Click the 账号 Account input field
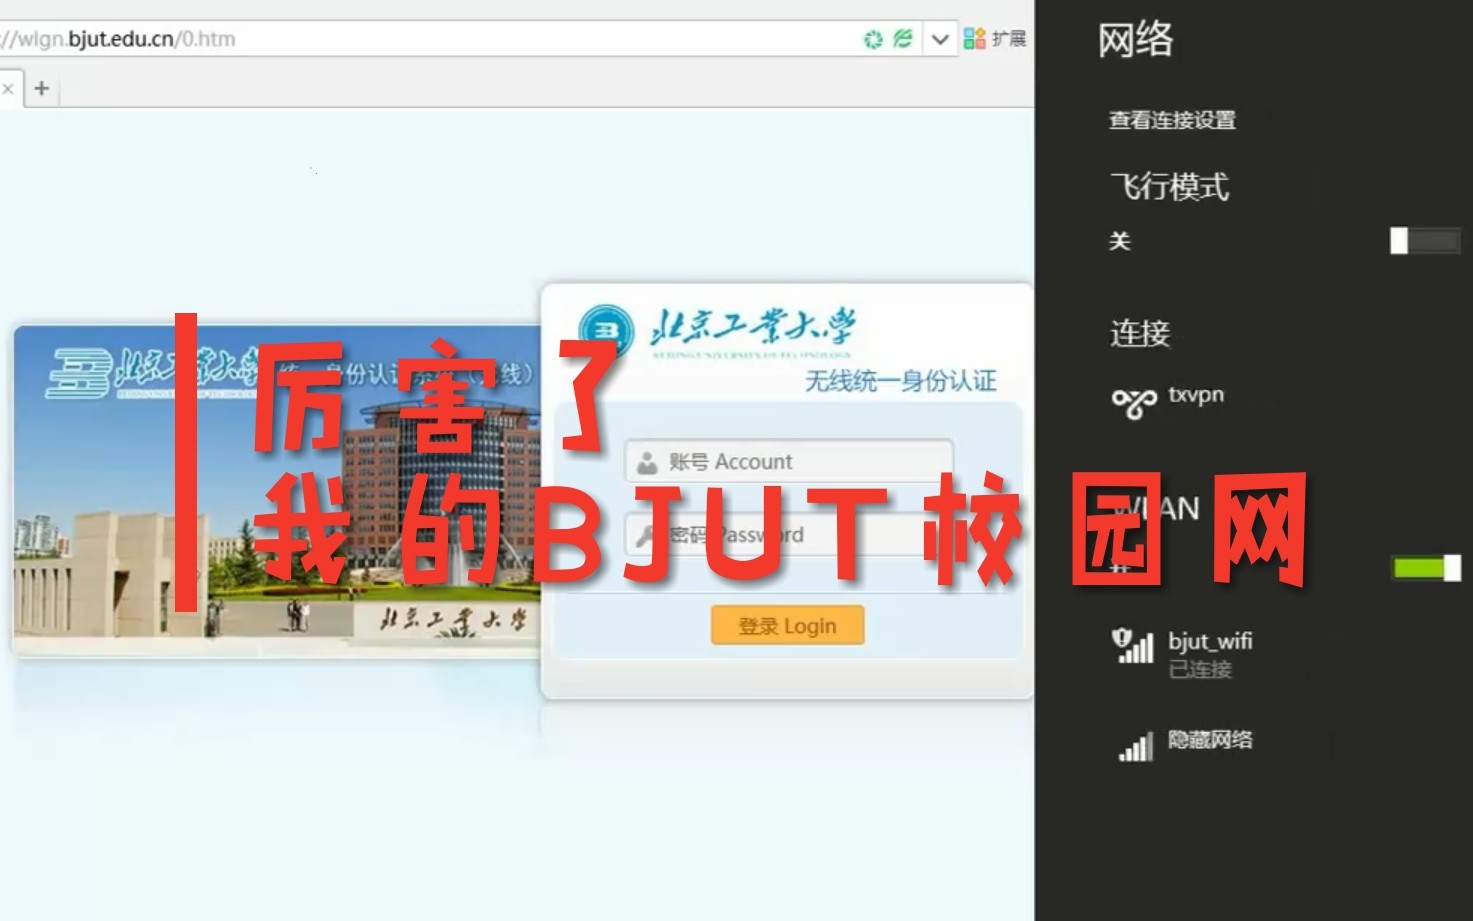The height and width of the screenshot is (921, 1473). click(789, 462)
